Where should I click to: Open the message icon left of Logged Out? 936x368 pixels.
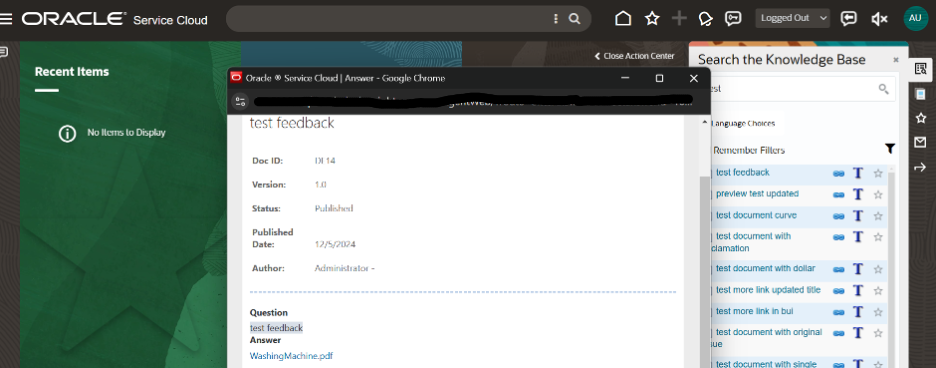point(733,19)
